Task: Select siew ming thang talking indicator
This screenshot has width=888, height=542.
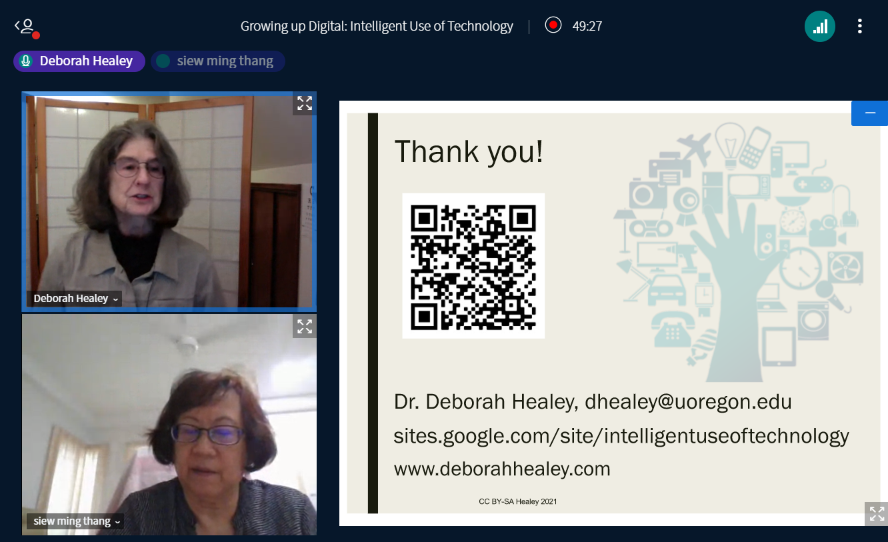Action: pyautogui.click(x=217, y=61)
